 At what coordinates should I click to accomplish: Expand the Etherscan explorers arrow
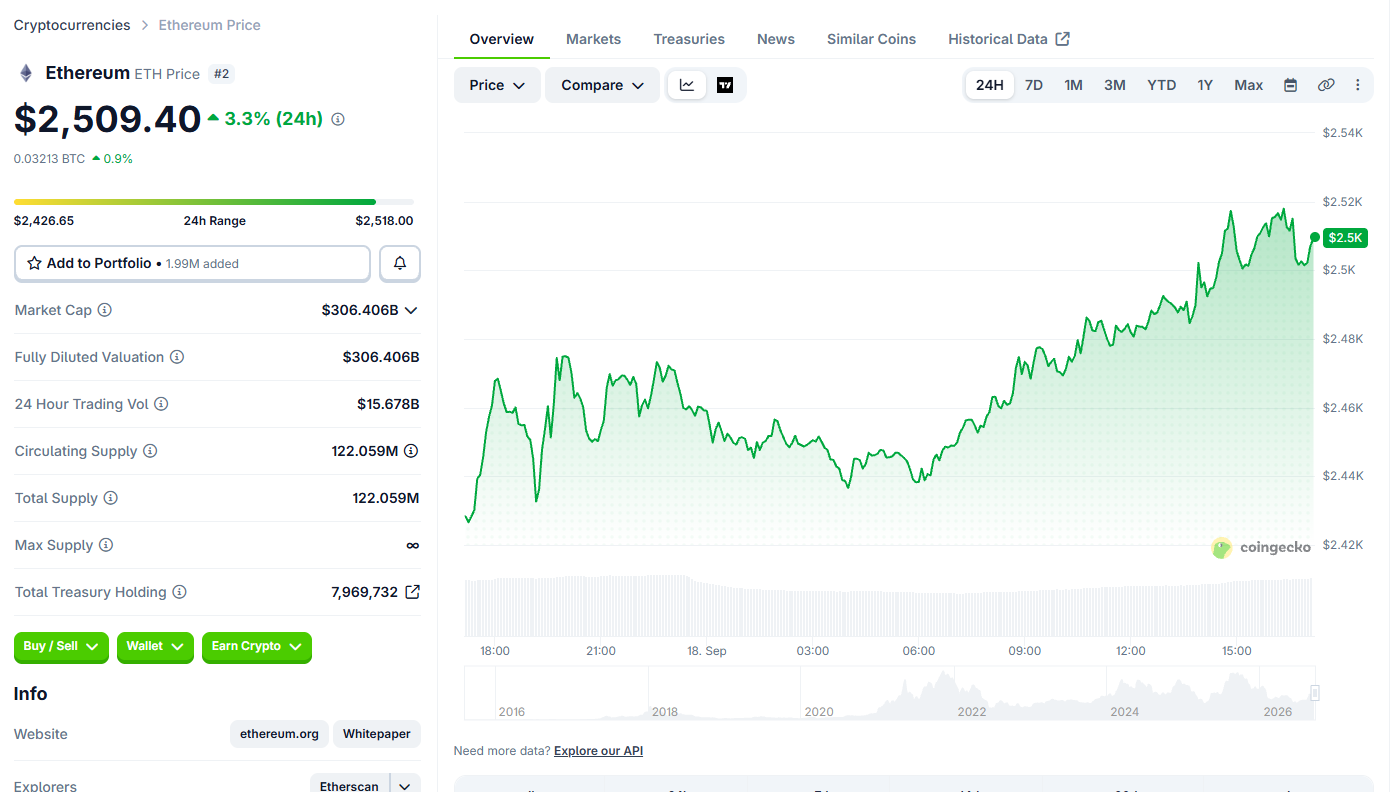404,787
